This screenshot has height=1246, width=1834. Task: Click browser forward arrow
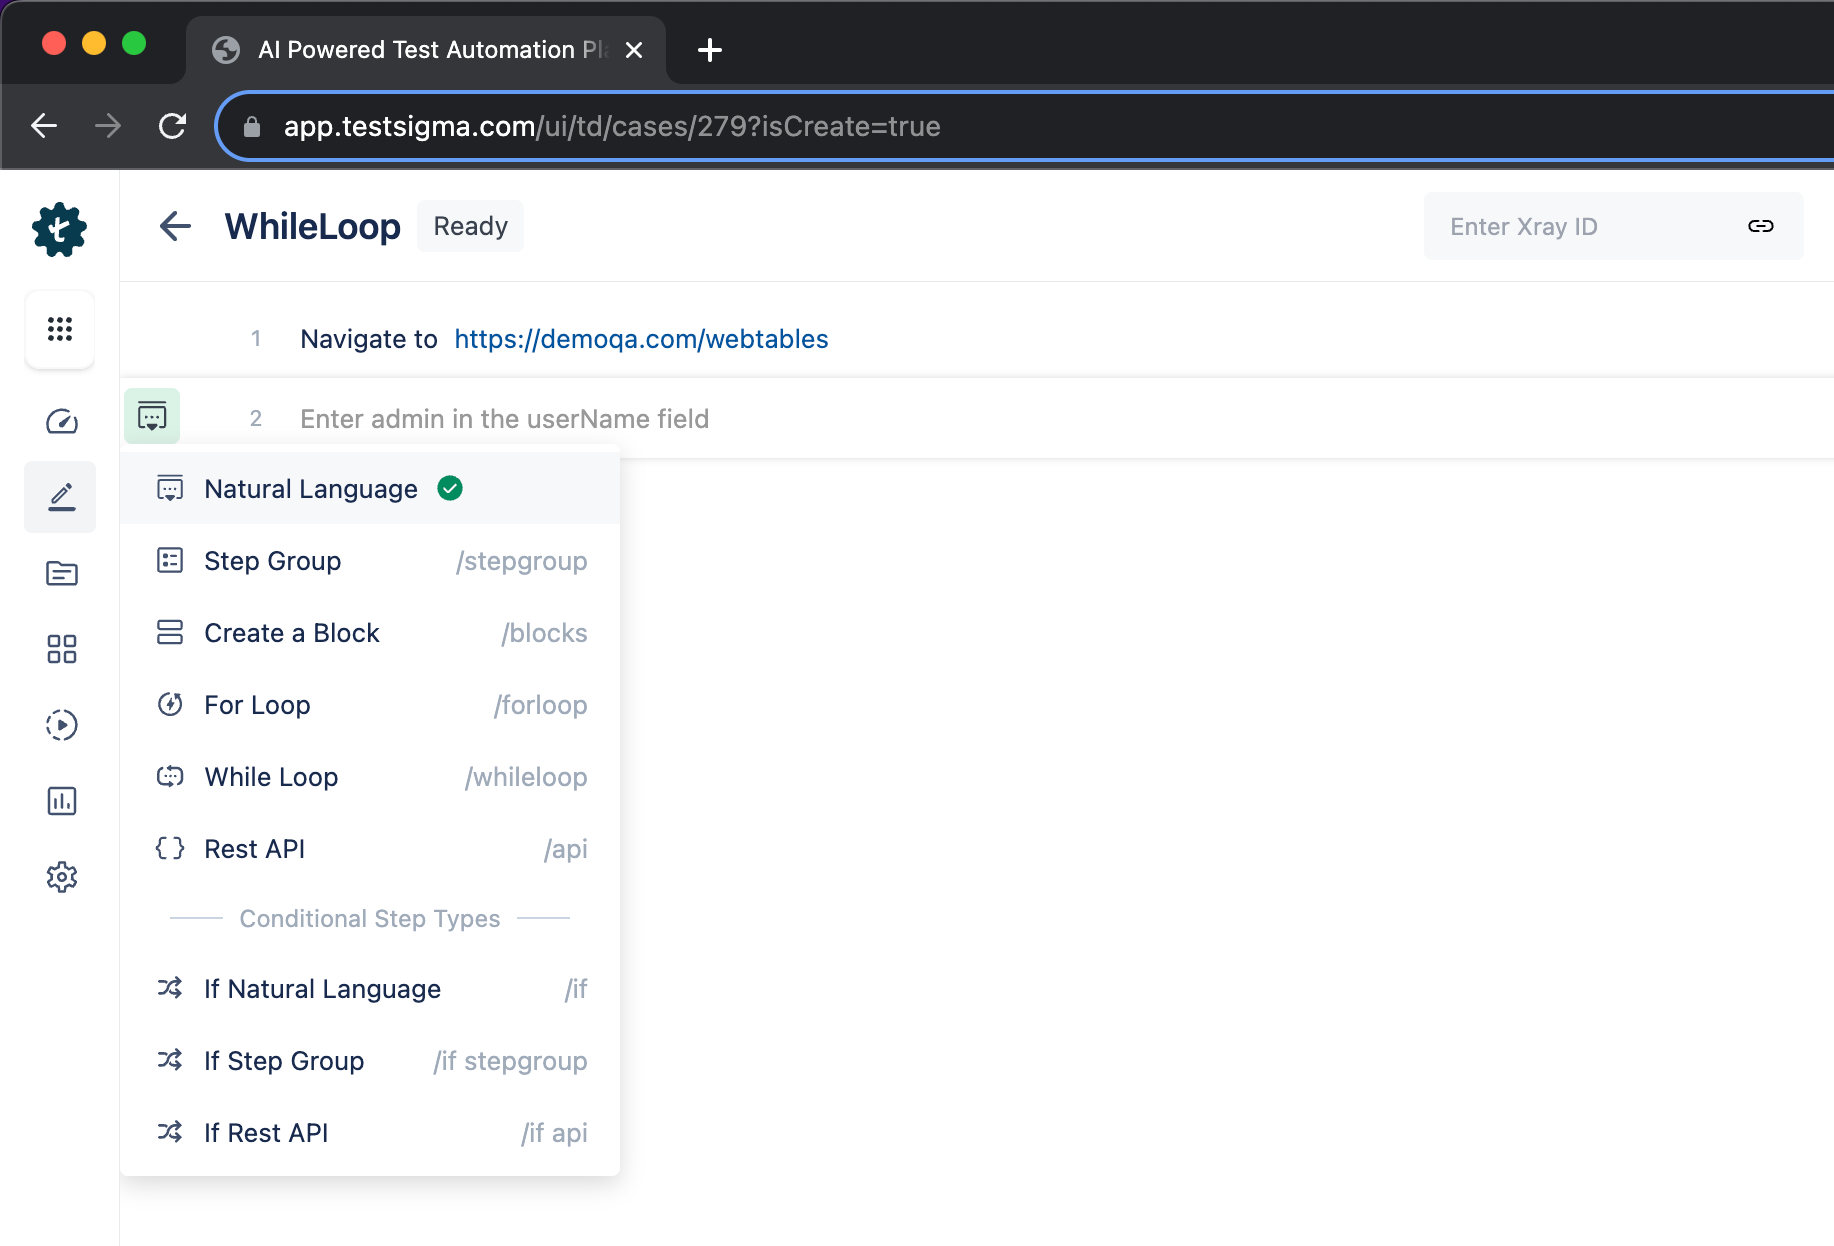pos(108,126)
